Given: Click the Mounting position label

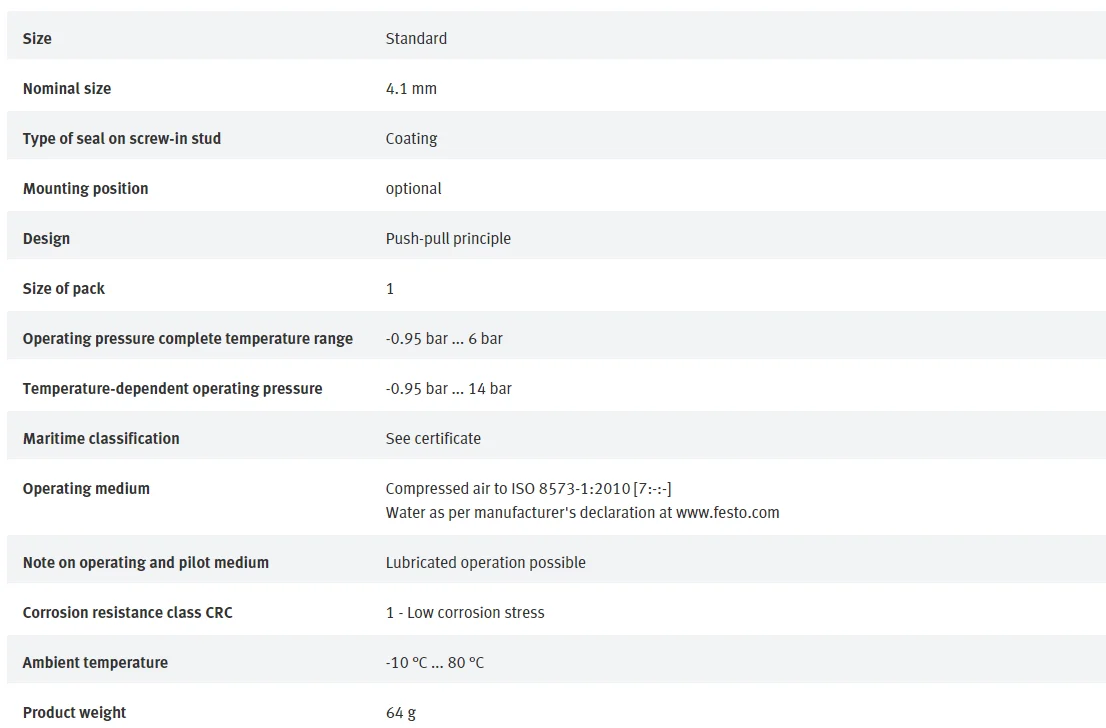Looking at the screenshot, I should tap(85, 189).
